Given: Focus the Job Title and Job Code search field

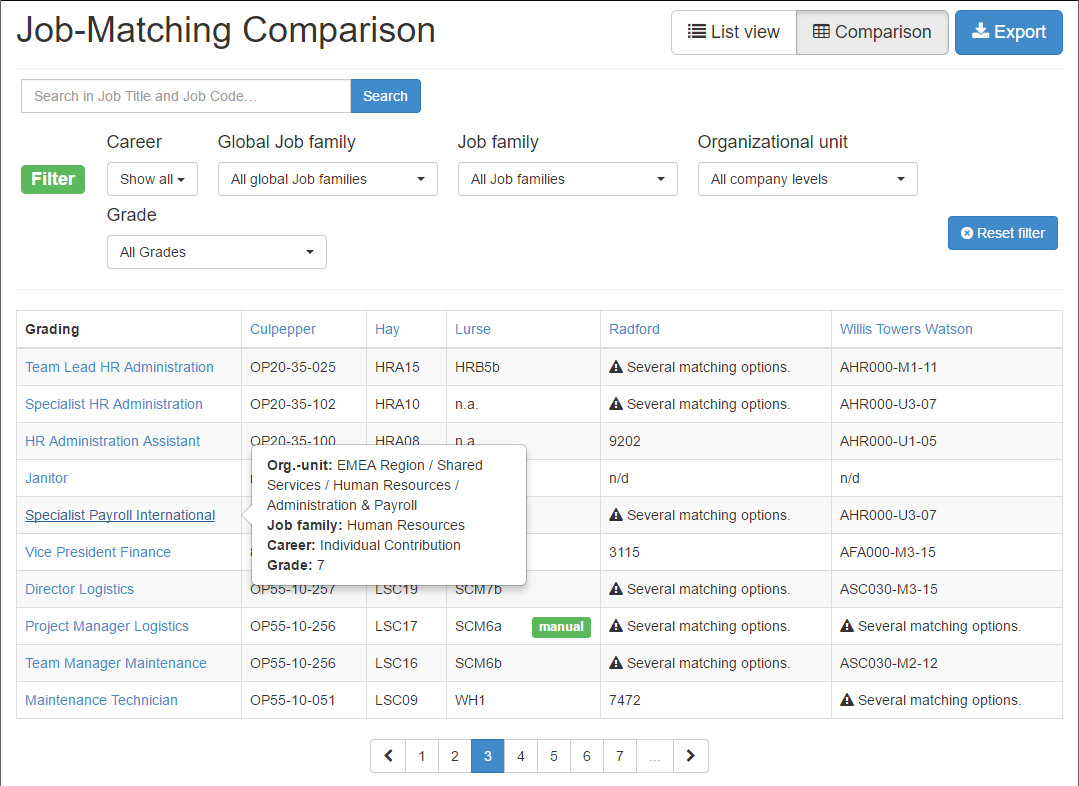Looking at the screenshot, I should (186, 96).
